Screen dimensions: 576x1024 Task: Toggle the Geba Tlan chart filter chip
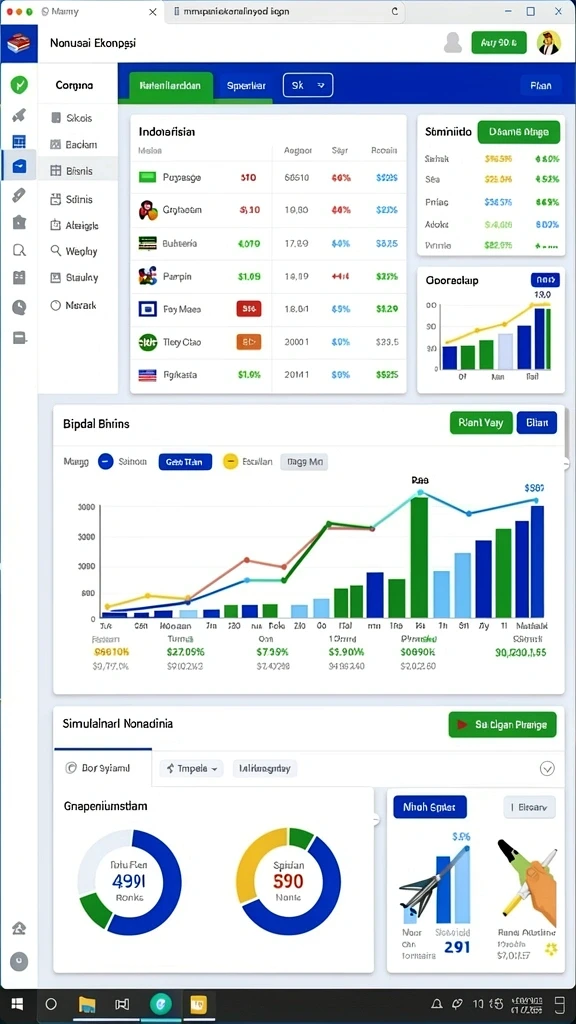pos(185,462)
